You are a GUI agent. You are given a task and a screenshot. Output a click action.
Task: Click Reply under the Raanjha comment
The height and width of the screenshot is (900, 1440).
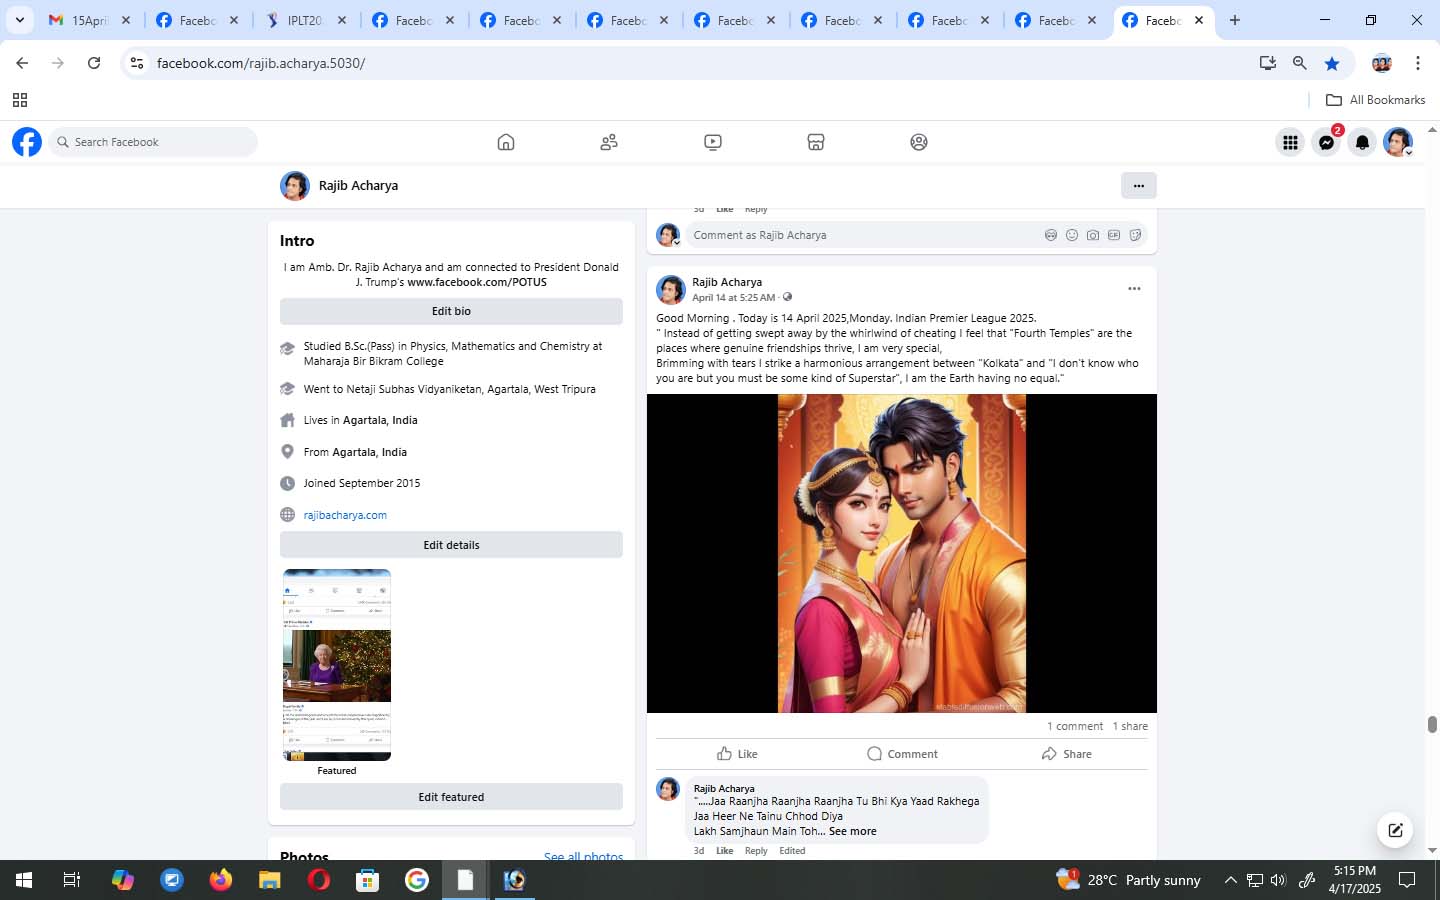(756, 851)
